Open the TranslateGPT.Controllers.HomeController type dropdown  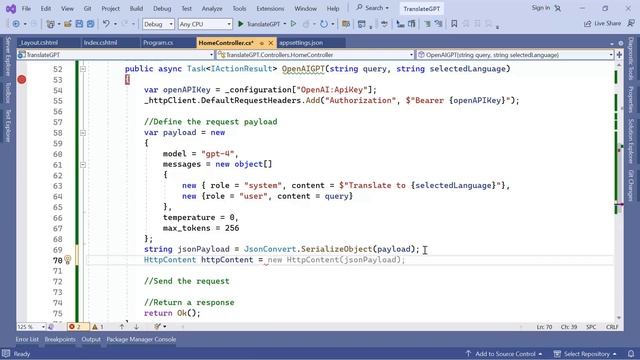point(315,55)
